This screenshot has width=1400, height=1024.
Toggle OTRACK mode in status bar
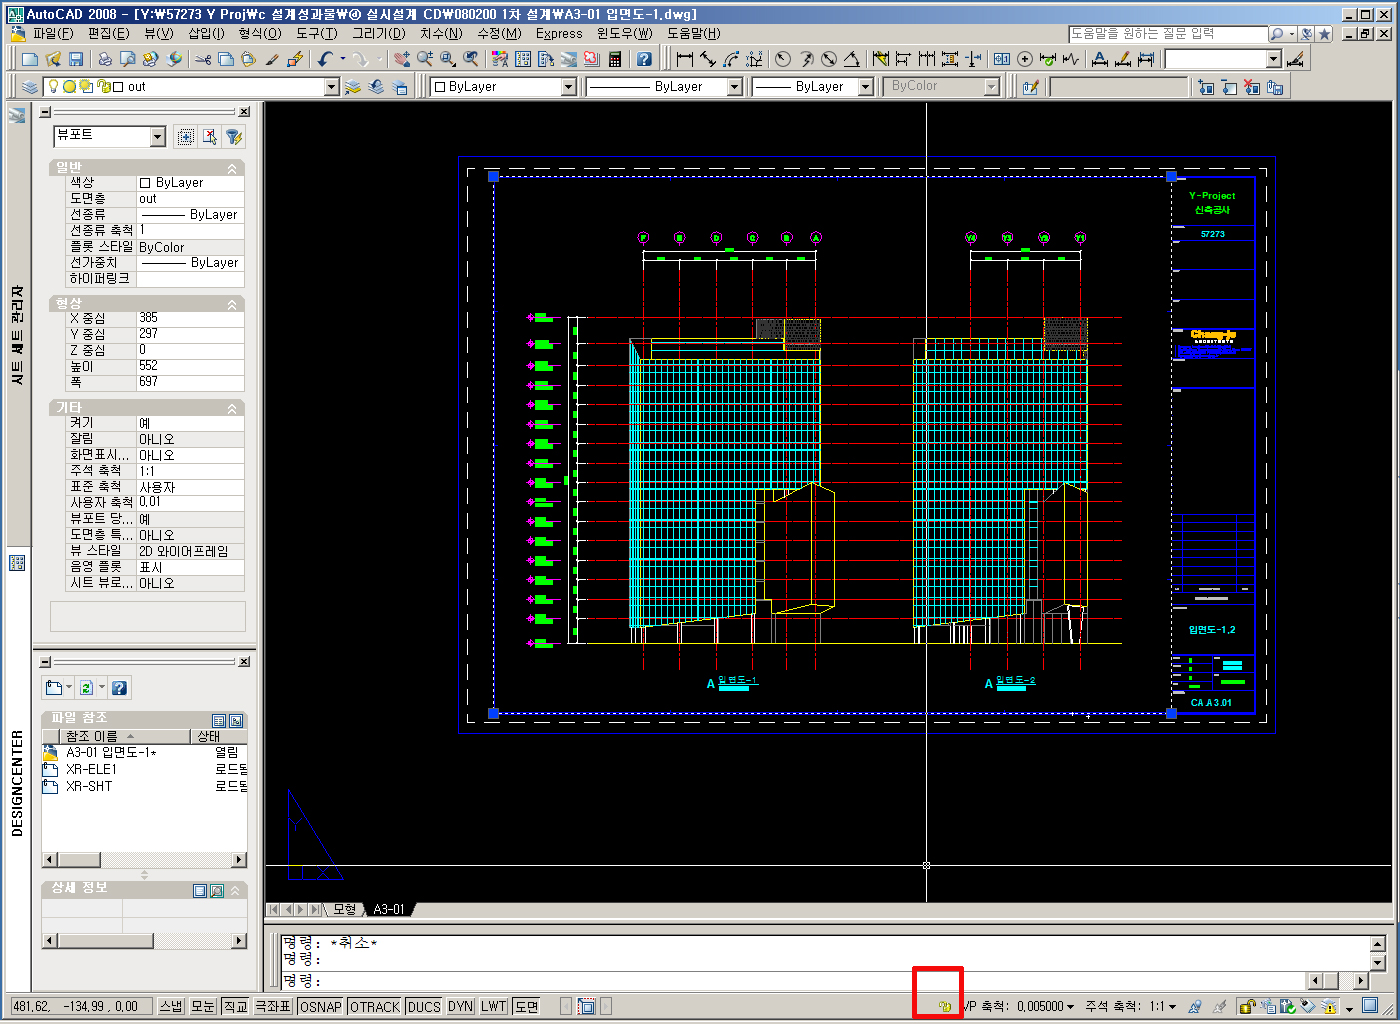(x=375, y=1006)
